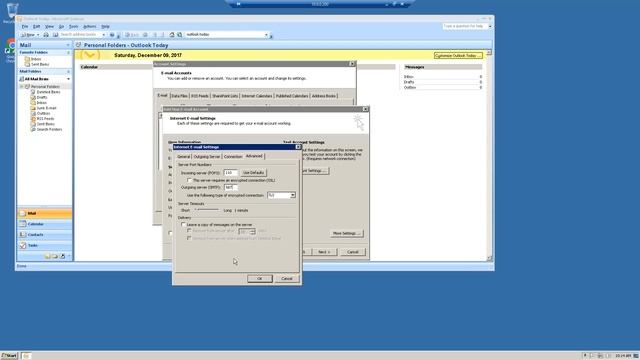The height and width of the screenshot is (360, 640).
Task: Click the Outgoing server (SMTP) port field
Action: 231,187
